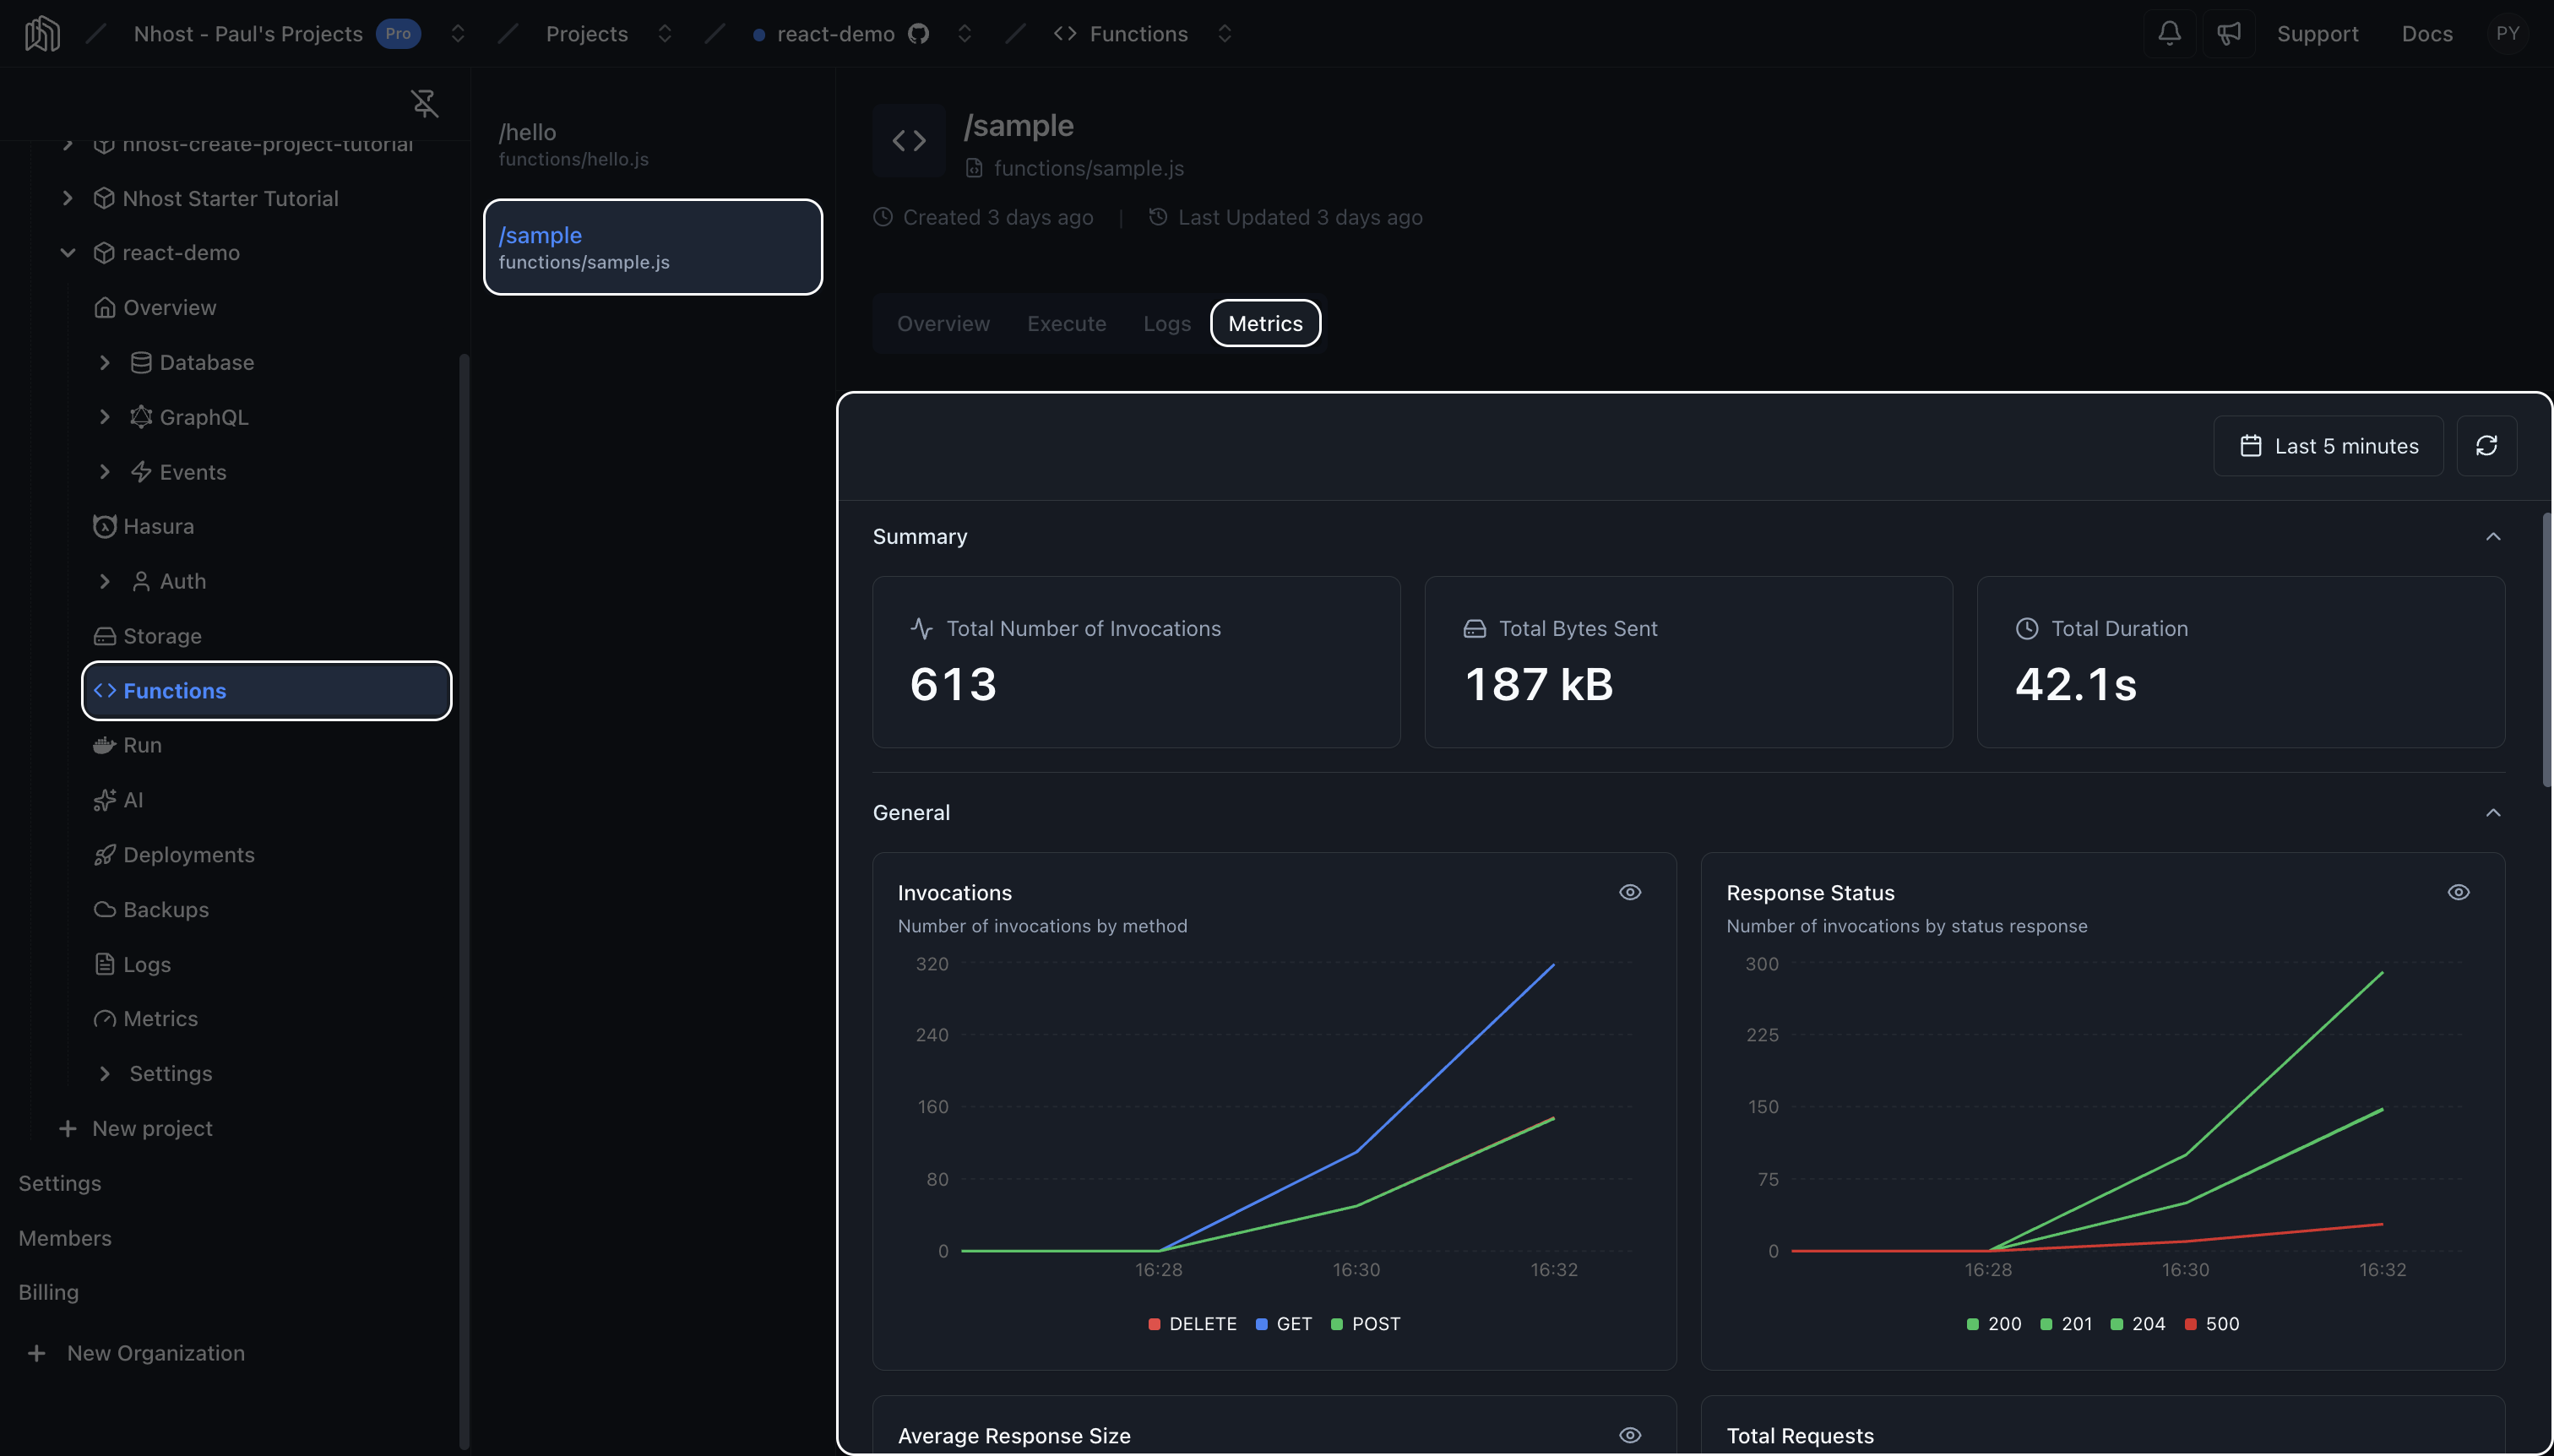Screen dimensions: 2554x1456
Task: Click the GitHub icon next to react-demo
Action: (x=918, y=34)
